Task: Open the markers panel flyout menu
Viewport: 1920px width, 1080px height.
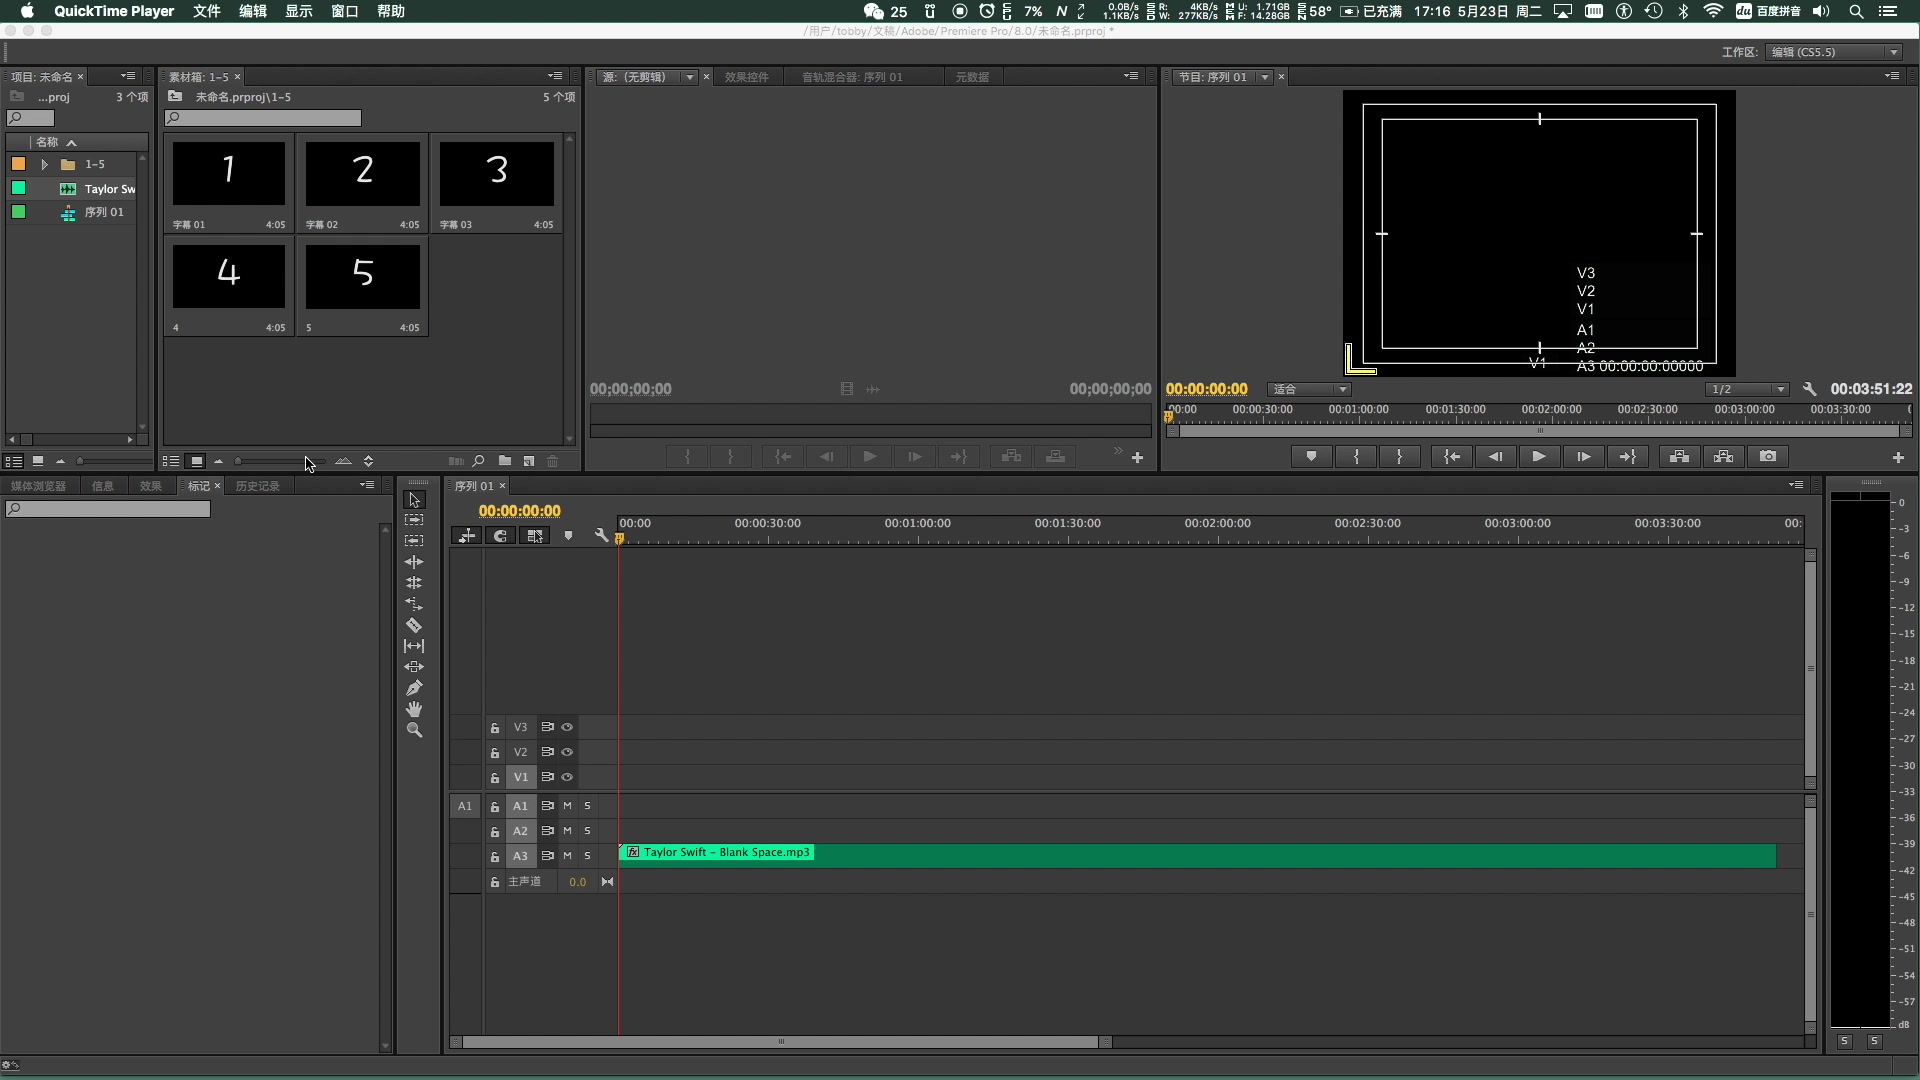Action: point(367,485)
